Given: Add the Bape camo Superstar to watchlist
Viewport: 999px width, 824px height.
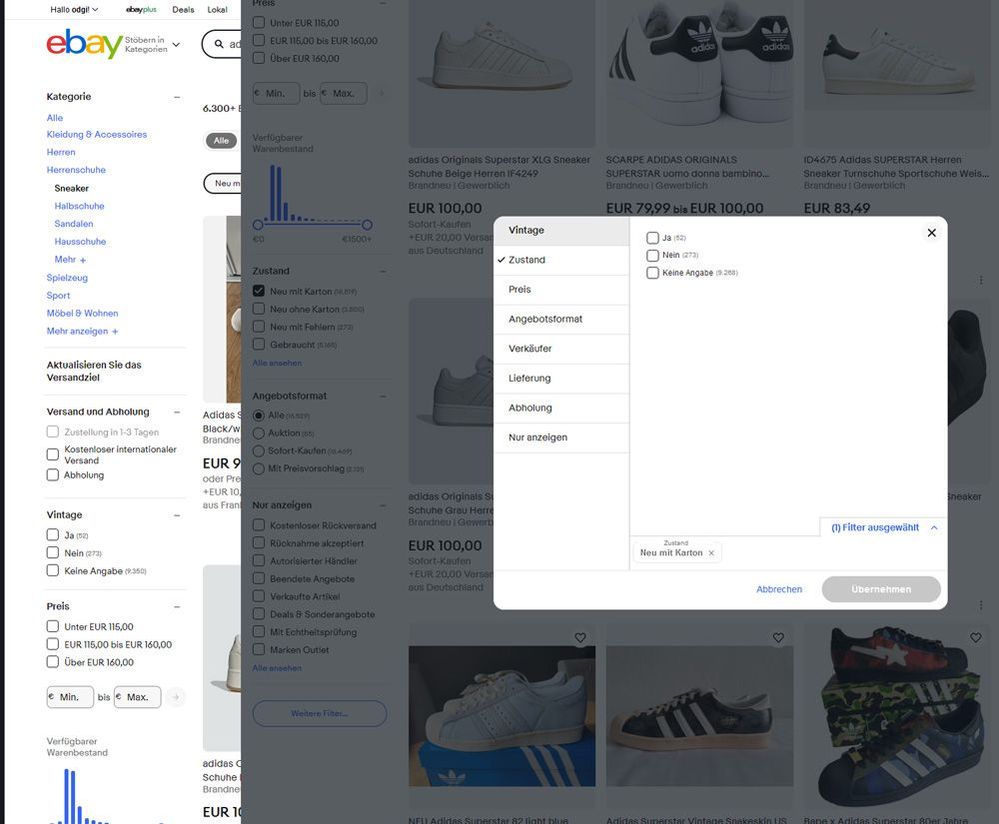Looking at the screenshot, I should click(976, 638).
